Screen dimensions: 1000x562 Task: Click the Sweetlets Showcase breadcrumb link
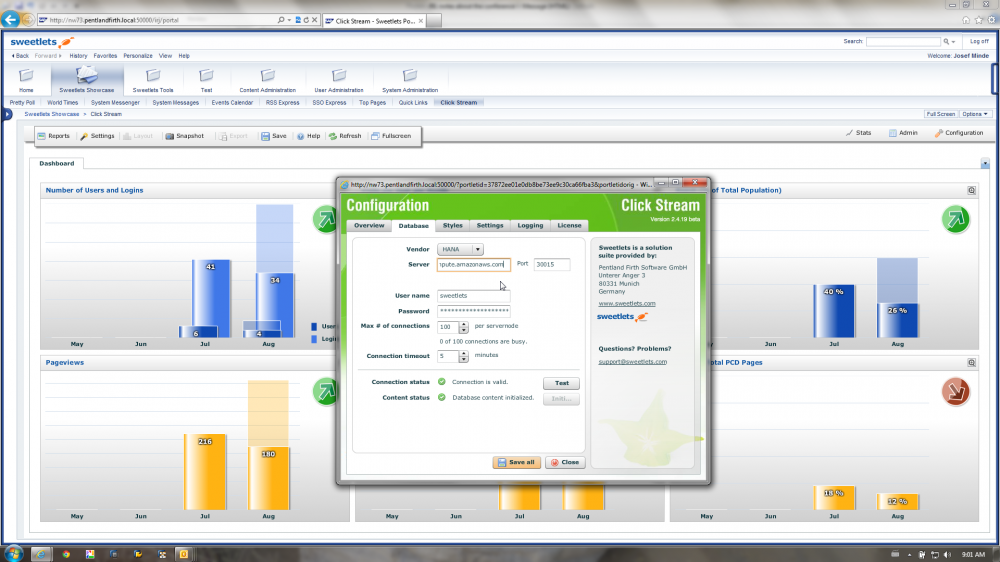point(52,114)
